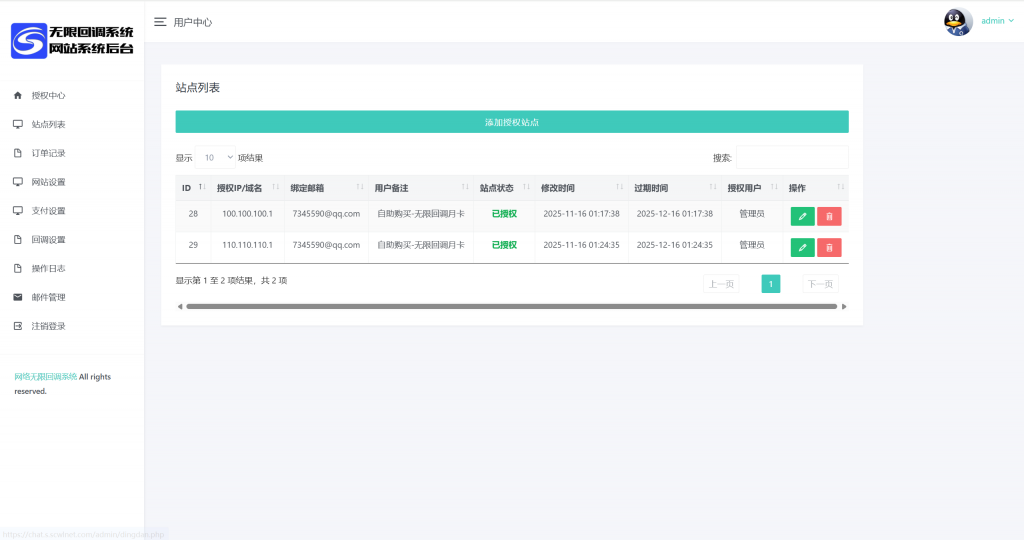Click the table's right scroll arrow
1024x540 pixels.
click(x=844, y=306)
